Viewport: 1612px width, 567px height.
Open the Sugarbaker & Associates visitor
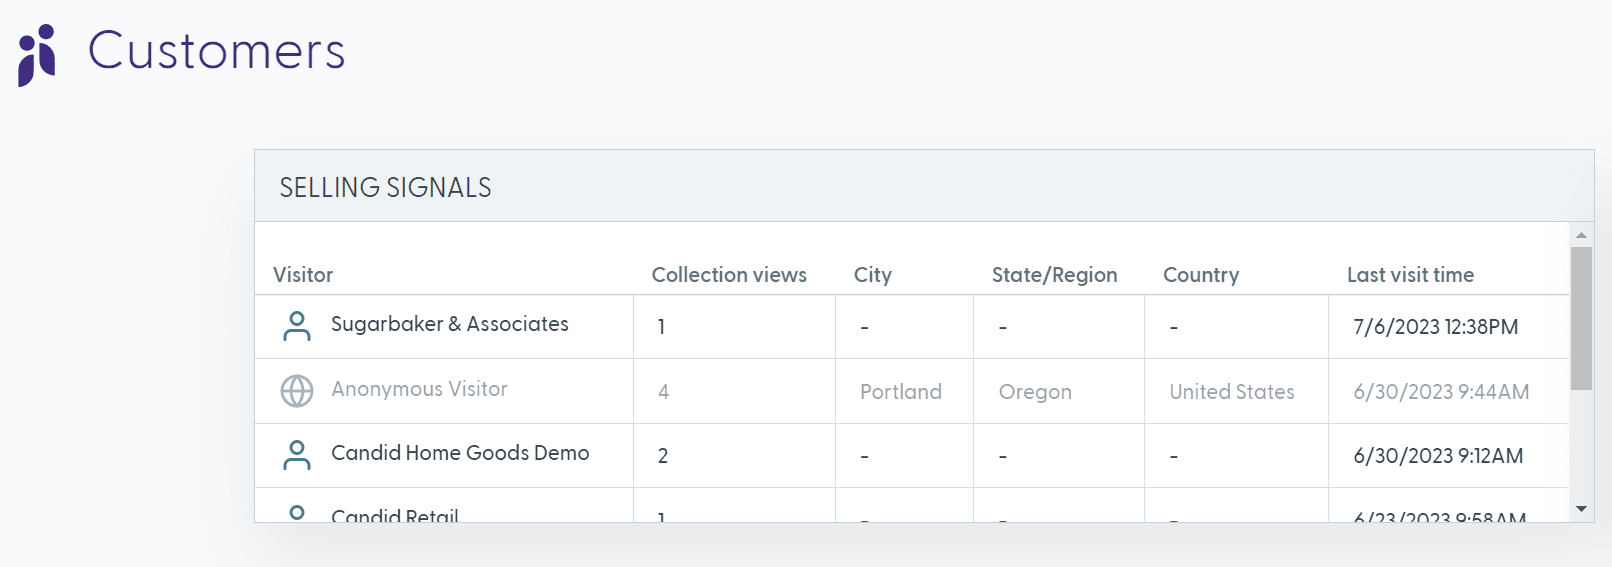(449, 324)
